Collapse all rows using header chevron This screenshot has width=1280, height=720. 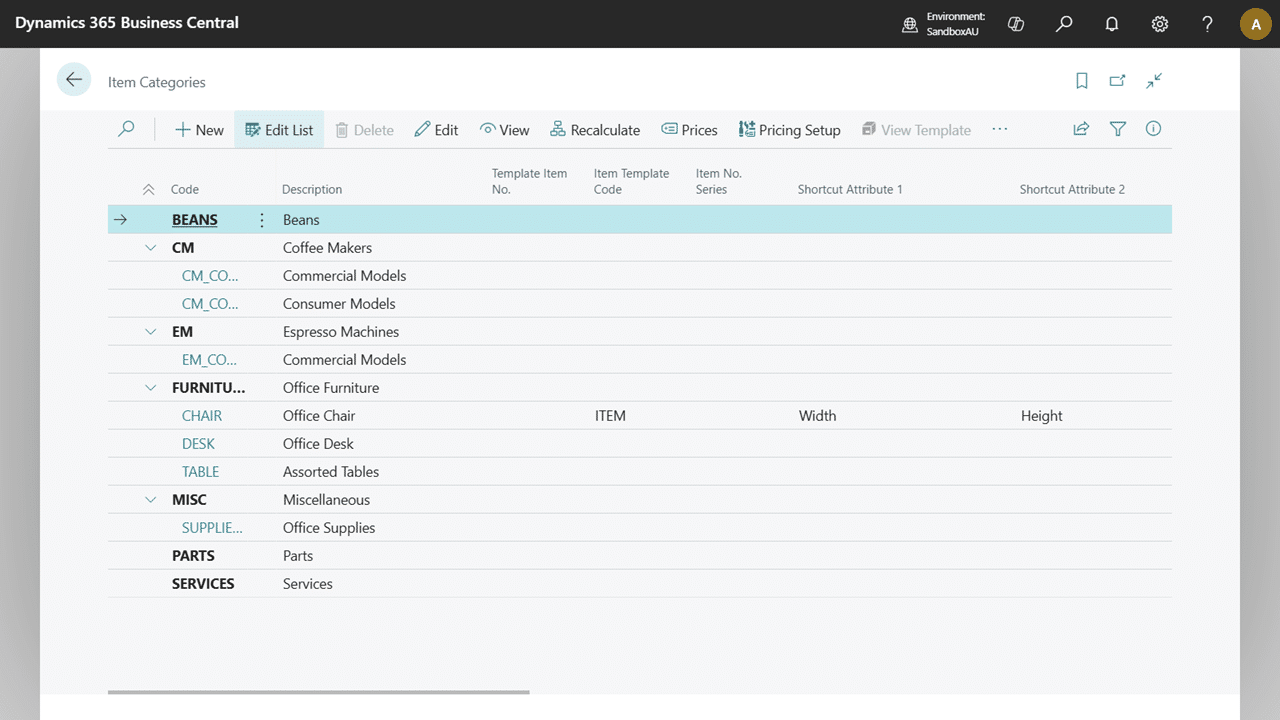point(149,189)
